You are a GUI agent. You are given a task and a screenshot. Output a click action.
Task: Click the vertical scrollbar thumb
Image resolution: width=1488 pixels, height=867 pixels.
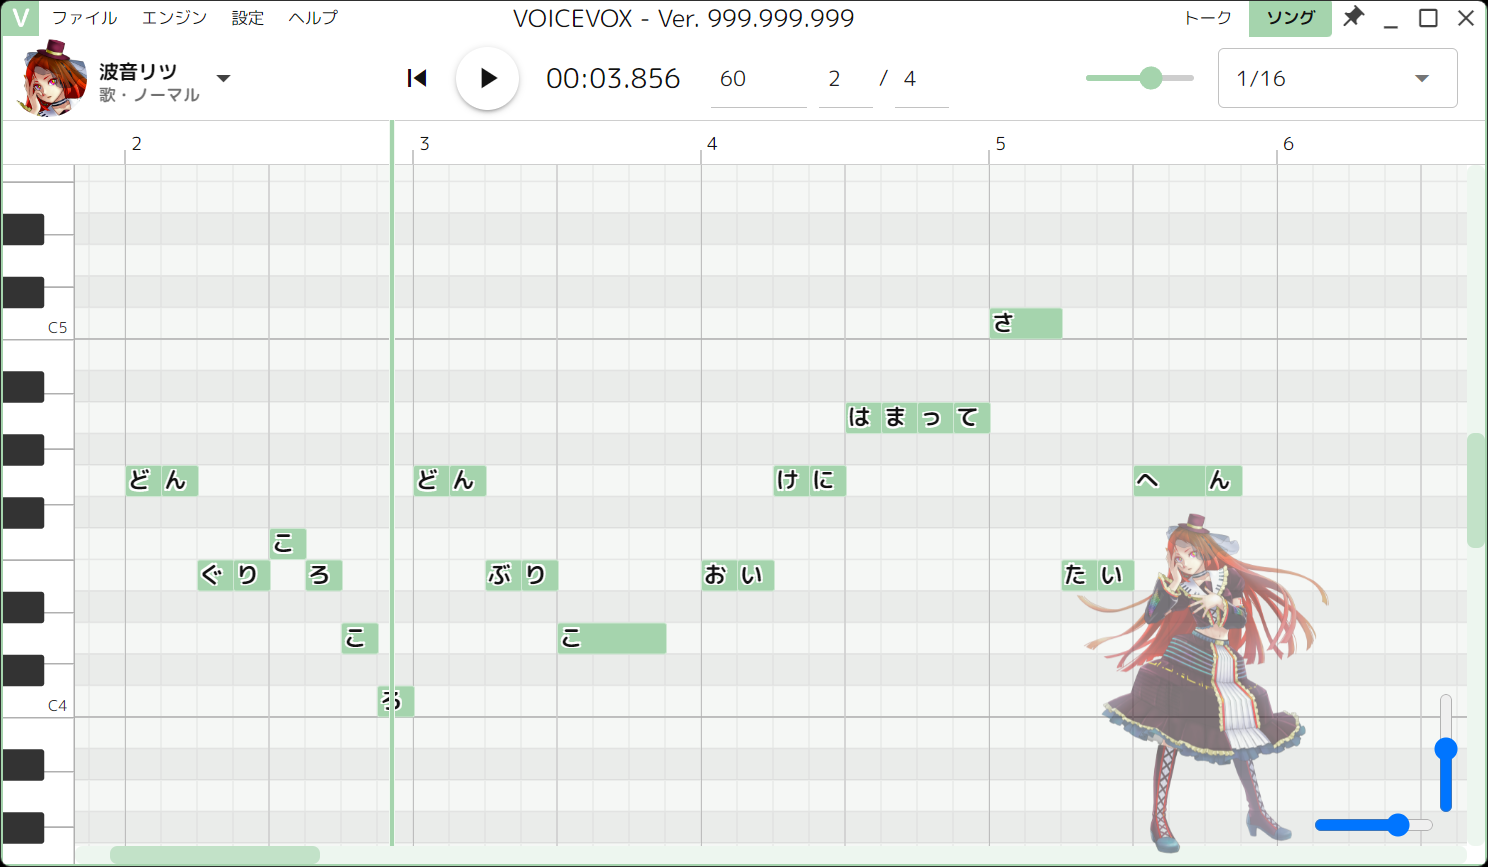(x=1476, y=490)
